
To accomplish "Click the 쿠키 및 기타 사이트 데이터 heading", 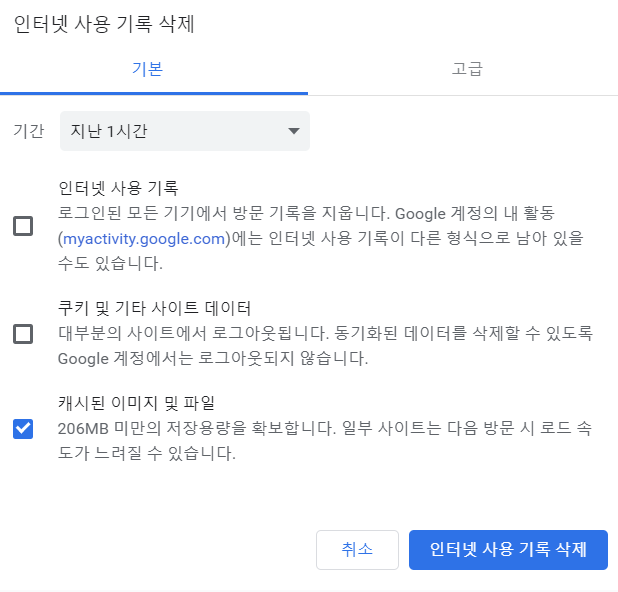I will click(154, 308).
